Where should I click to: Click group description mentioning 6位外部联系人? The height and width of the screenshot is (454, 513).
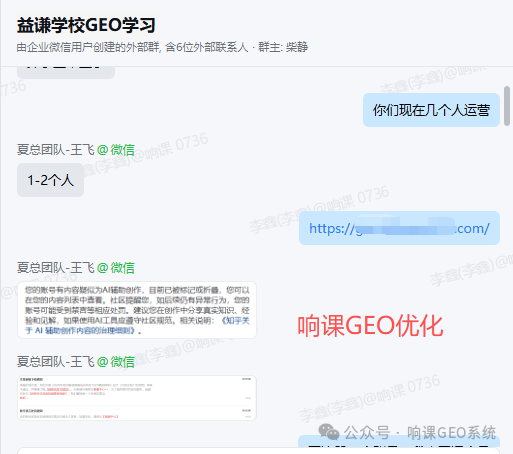click(162, 47)
